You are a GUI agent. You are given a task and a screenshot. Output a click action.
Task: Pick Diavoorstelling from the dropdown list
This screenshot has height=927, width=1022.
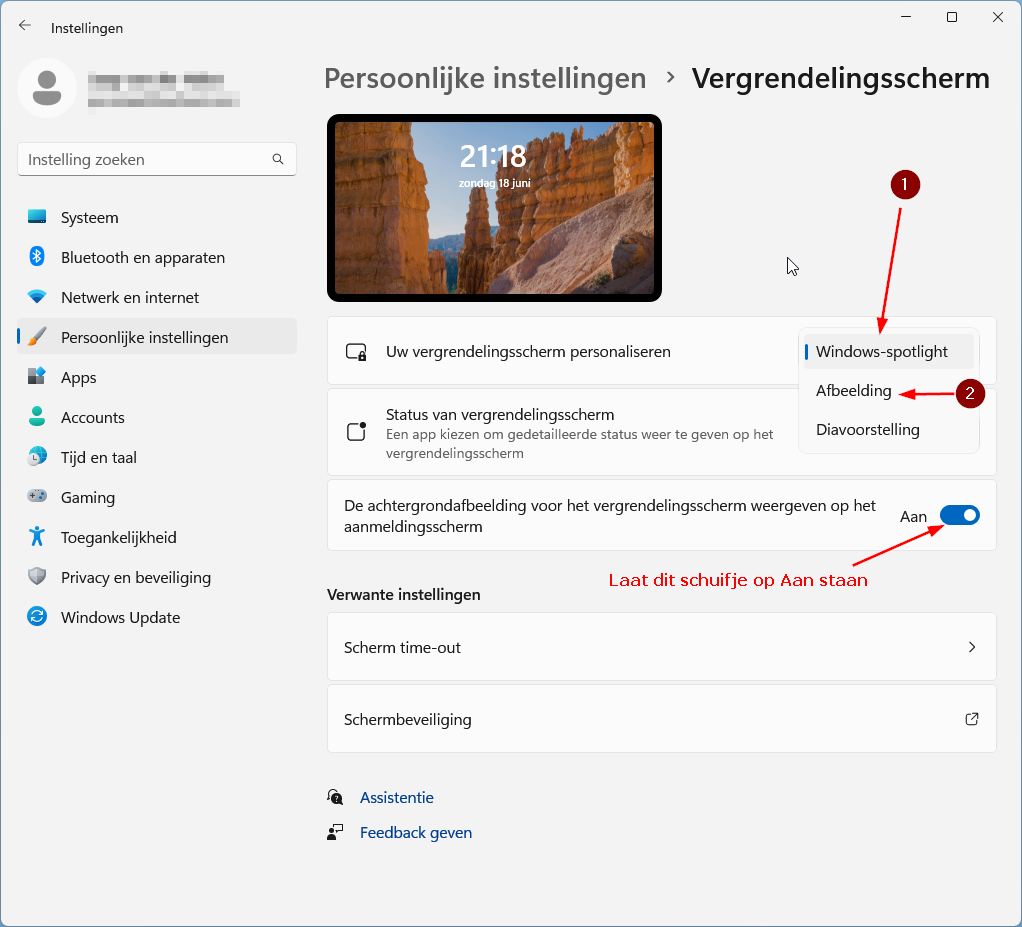[x=867, y=430]
